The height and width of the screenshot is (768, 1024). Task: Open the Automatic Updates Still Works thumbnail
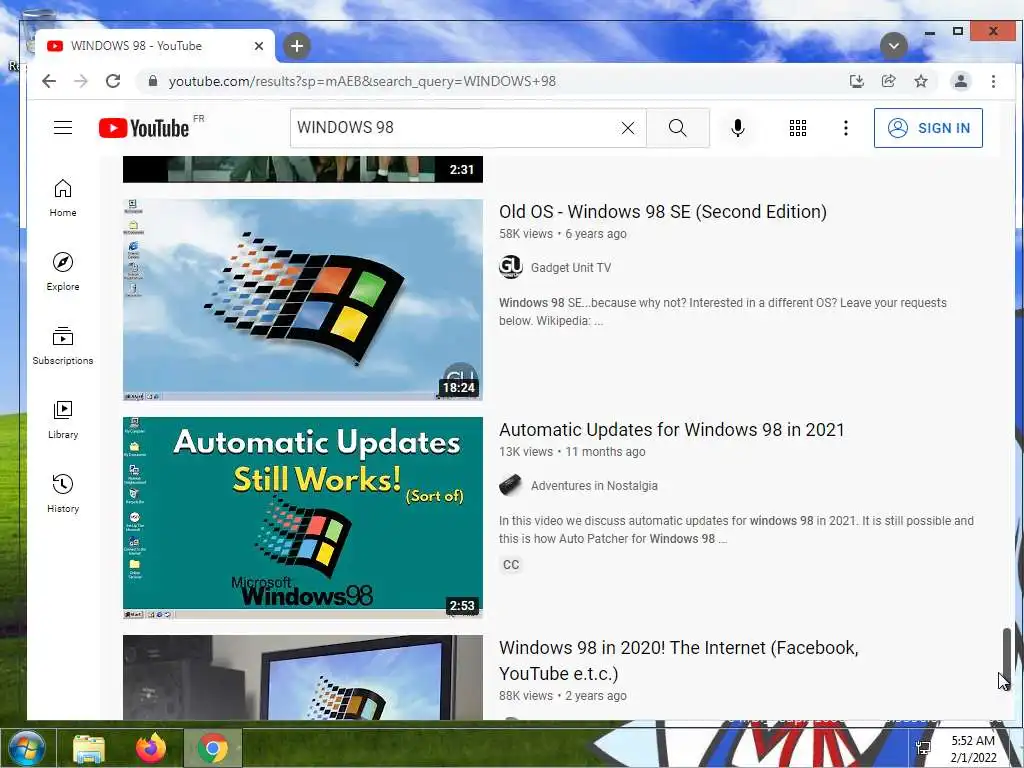(303, 518)
